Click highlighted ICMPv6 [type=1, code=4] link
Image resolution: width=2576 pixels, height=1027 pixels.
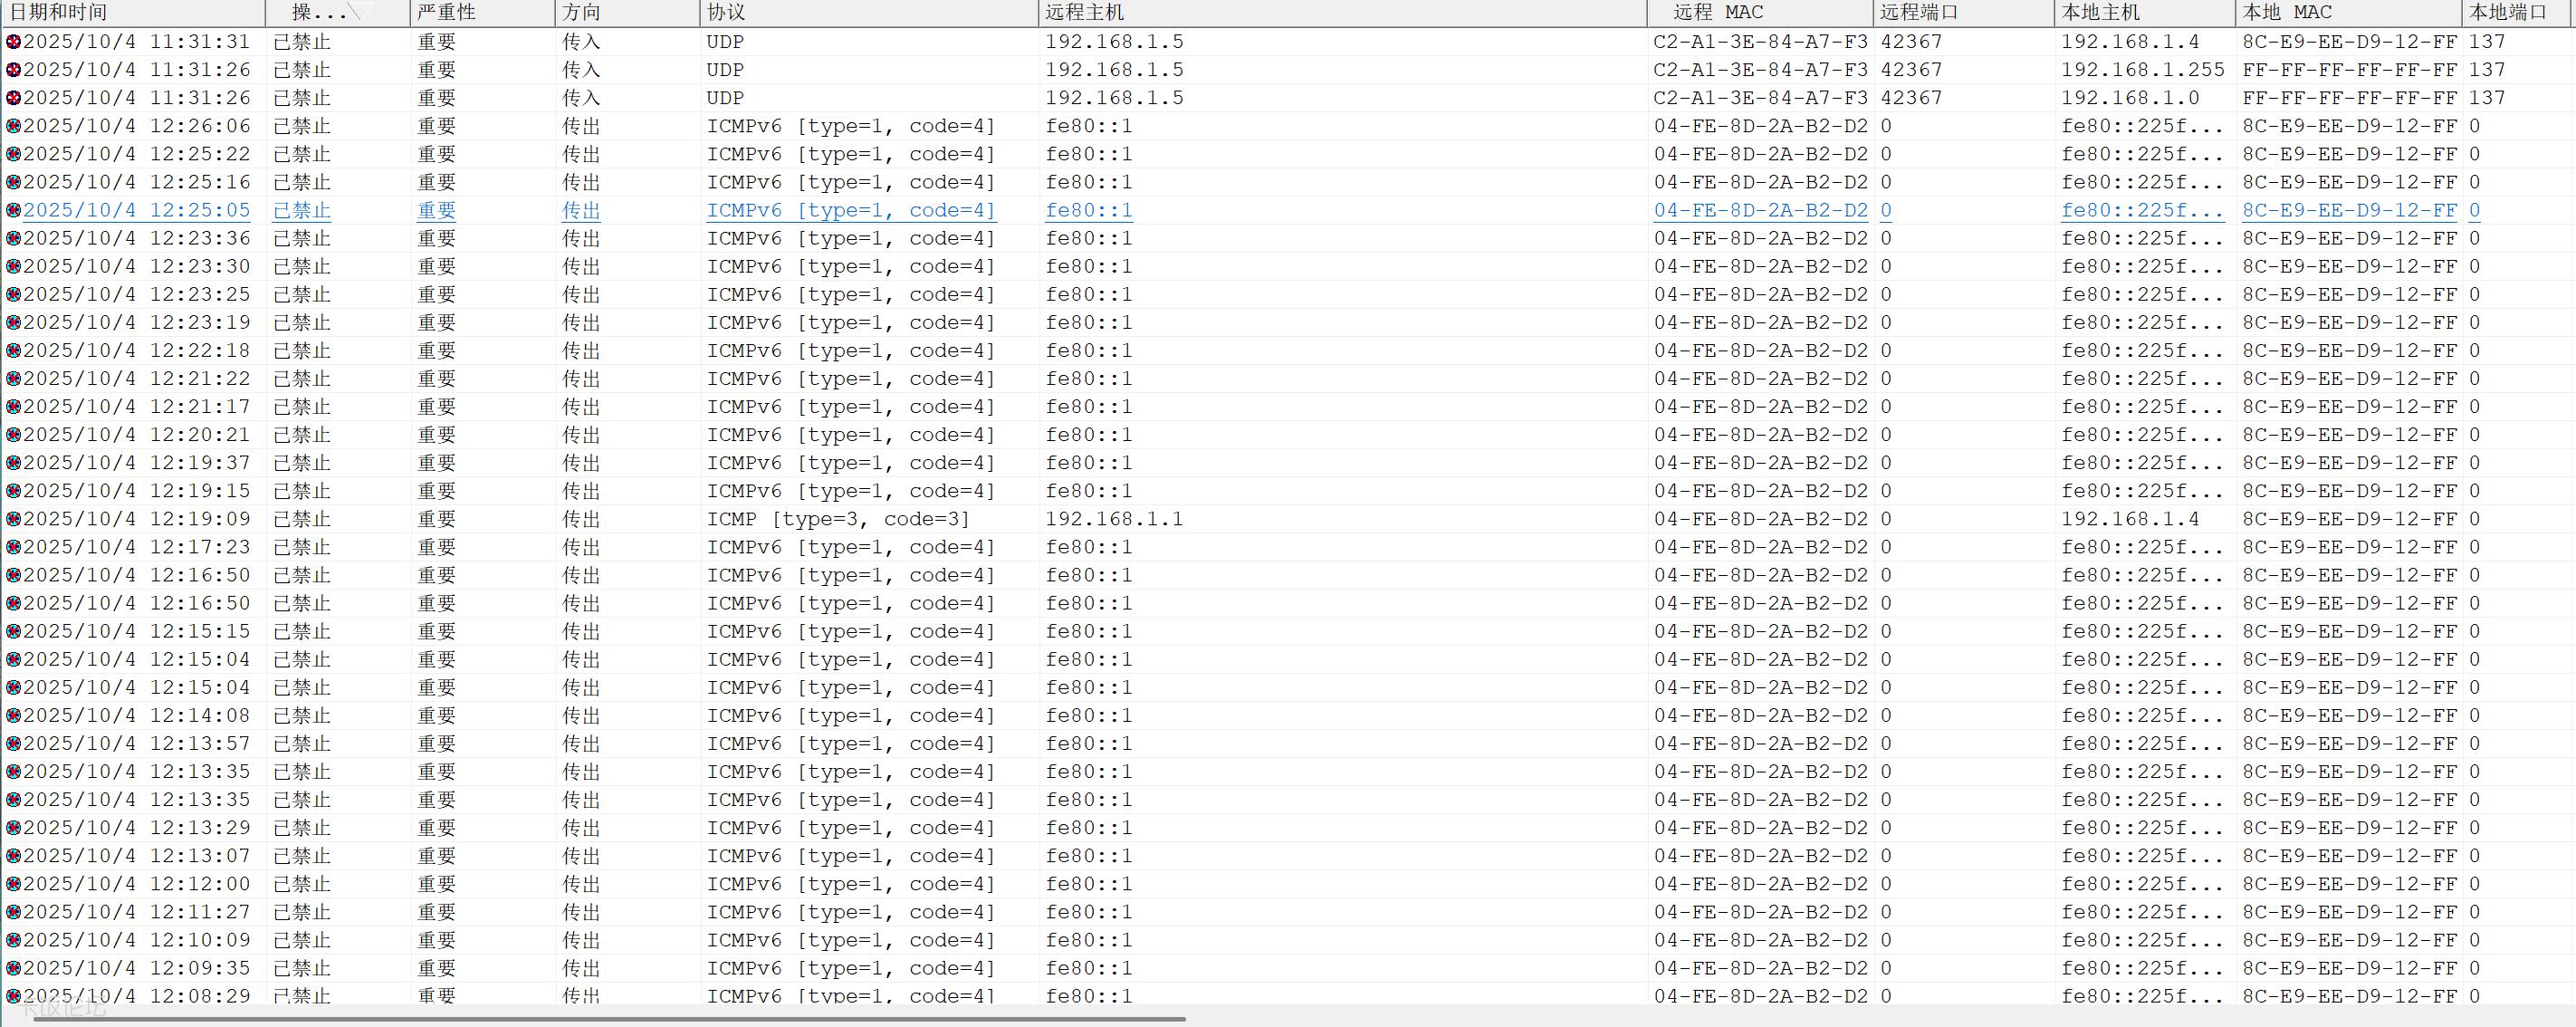[x=850, y=210]
